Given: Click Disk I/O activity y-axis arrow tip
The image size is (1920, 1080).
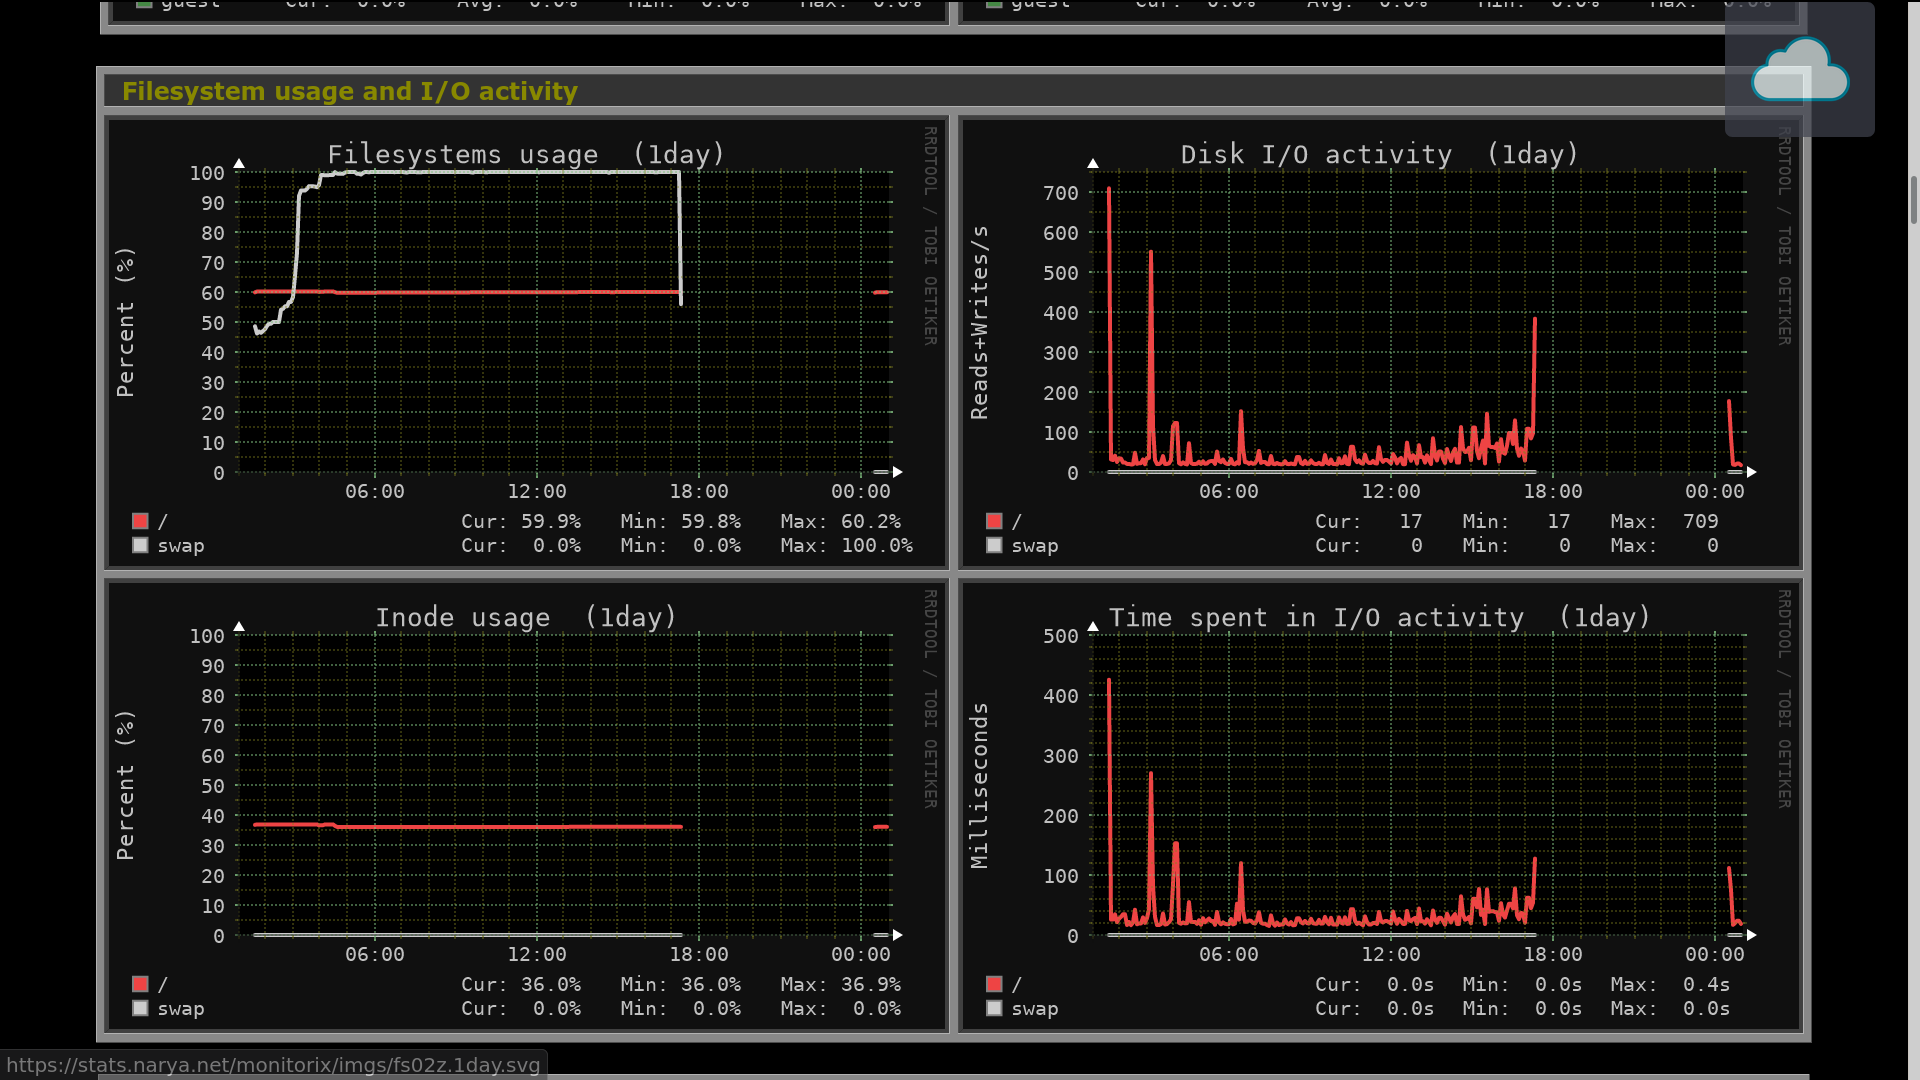Looking at the screenshot, I should click(x=1093, y=163).
